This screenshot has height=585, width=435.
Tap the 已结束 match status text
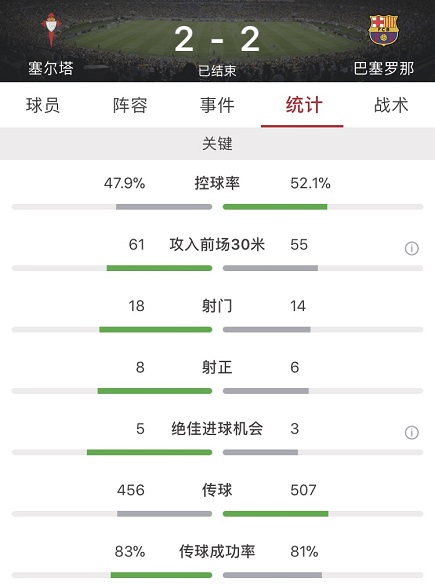(x=217, y=71)
